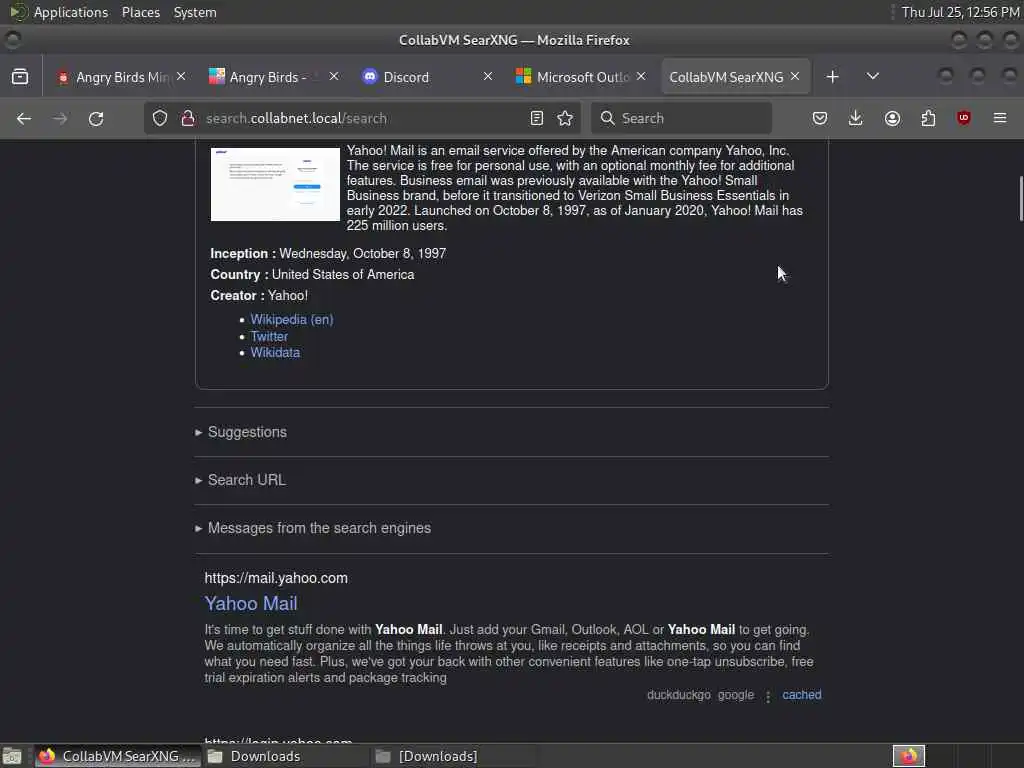Open the Downloads panel icon
Image resolution: width=1024 pixels, height=768 pixels.
click(x=856, y=118)
